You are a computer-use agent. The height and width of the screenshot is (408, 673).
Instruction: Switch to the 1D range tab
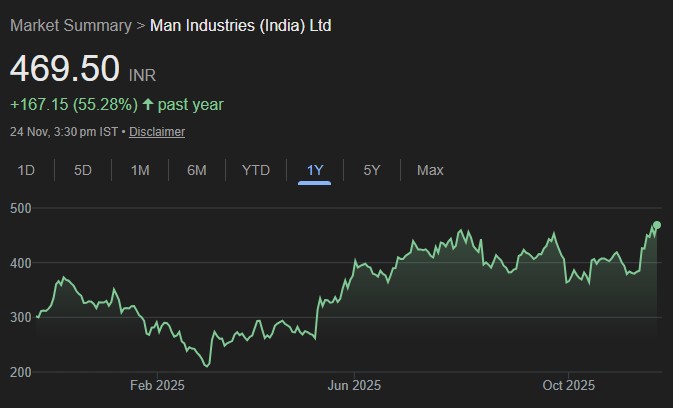[x=26, y=170]
